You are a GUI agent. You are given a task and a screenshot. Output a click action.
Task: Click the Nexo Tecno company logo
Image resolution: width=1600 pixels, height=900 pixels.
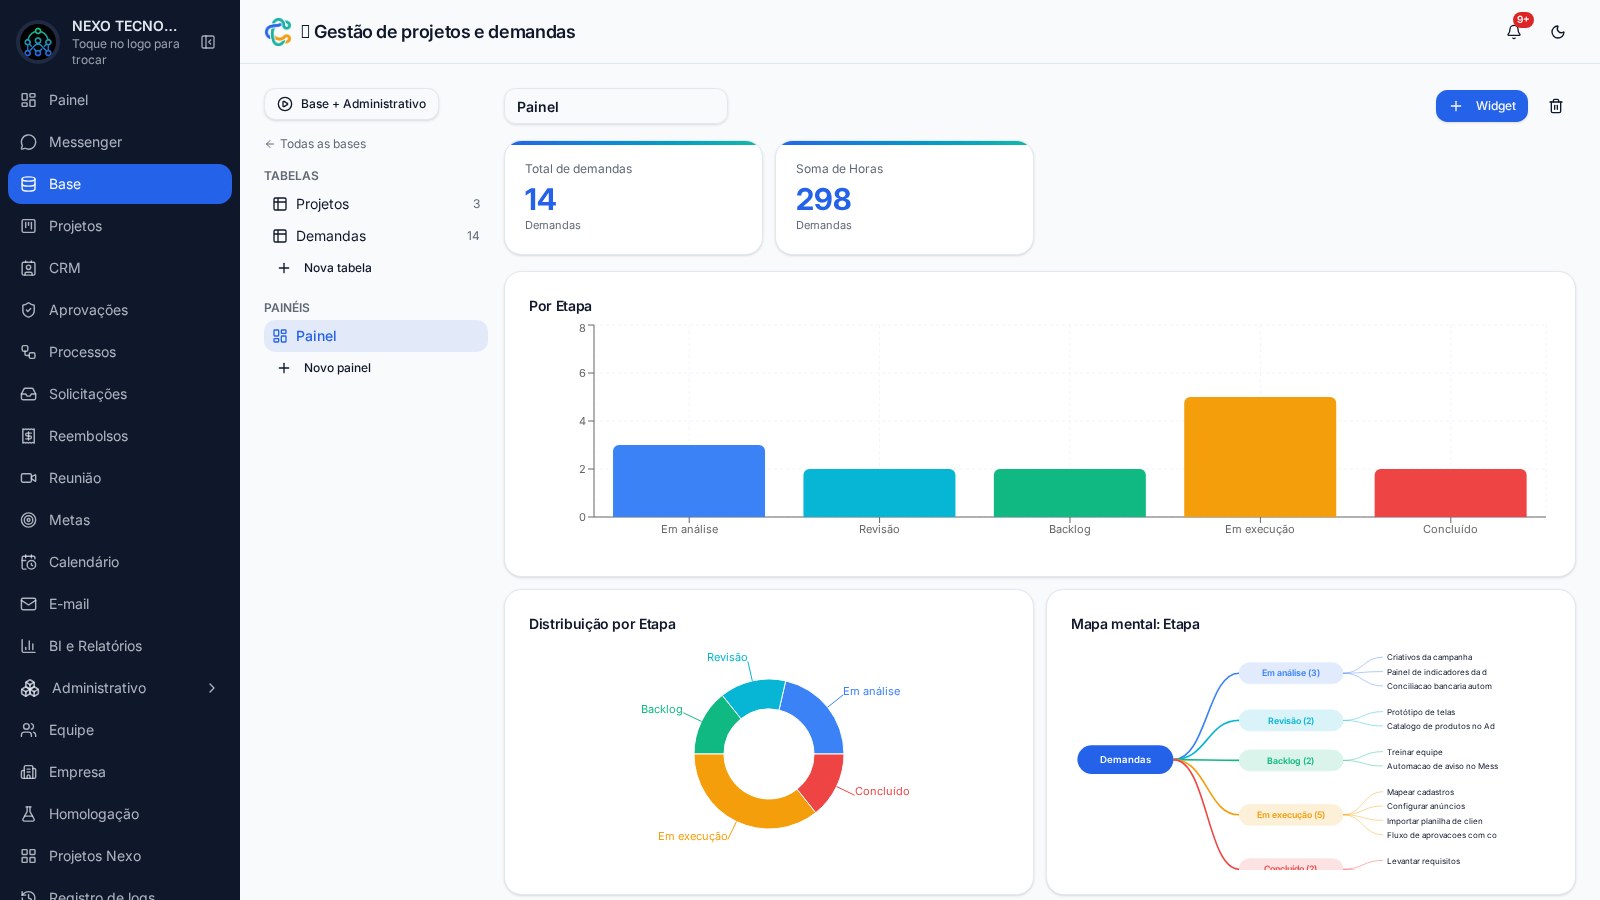tap(38, 42)
